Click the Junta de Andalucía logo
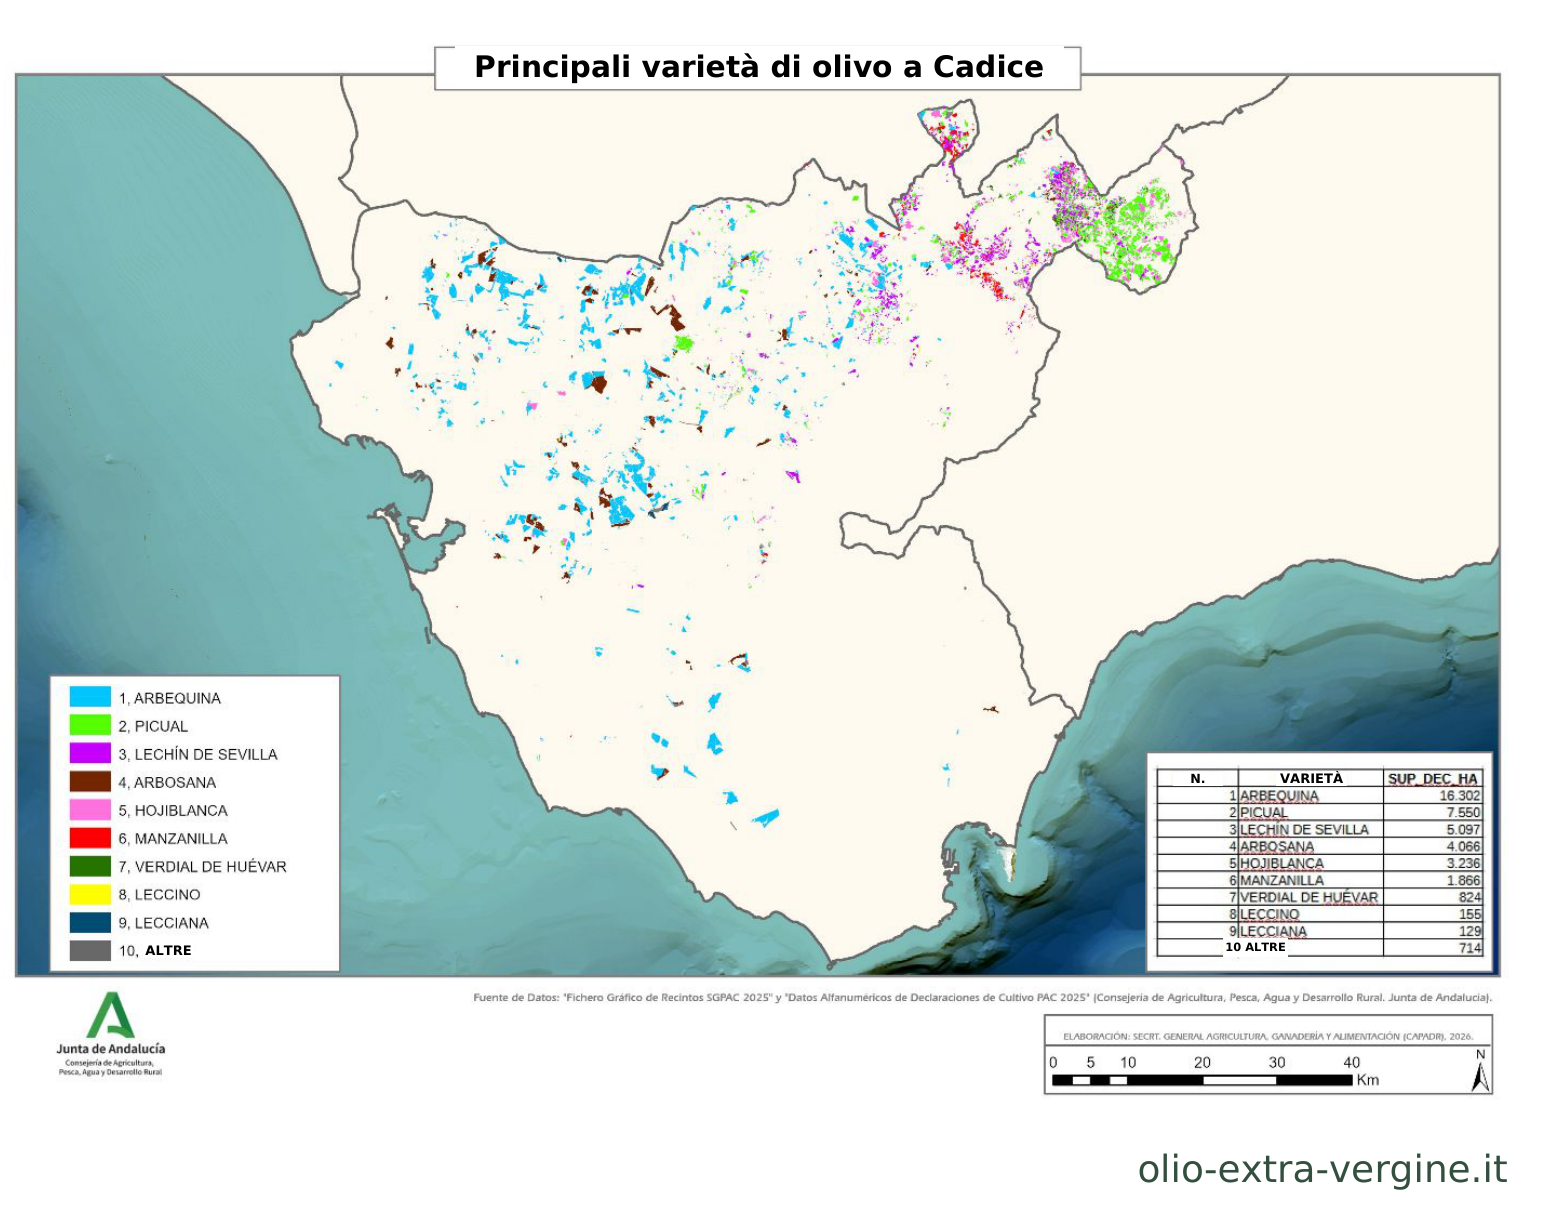 pyautogui.click(x=111, y=1034)
